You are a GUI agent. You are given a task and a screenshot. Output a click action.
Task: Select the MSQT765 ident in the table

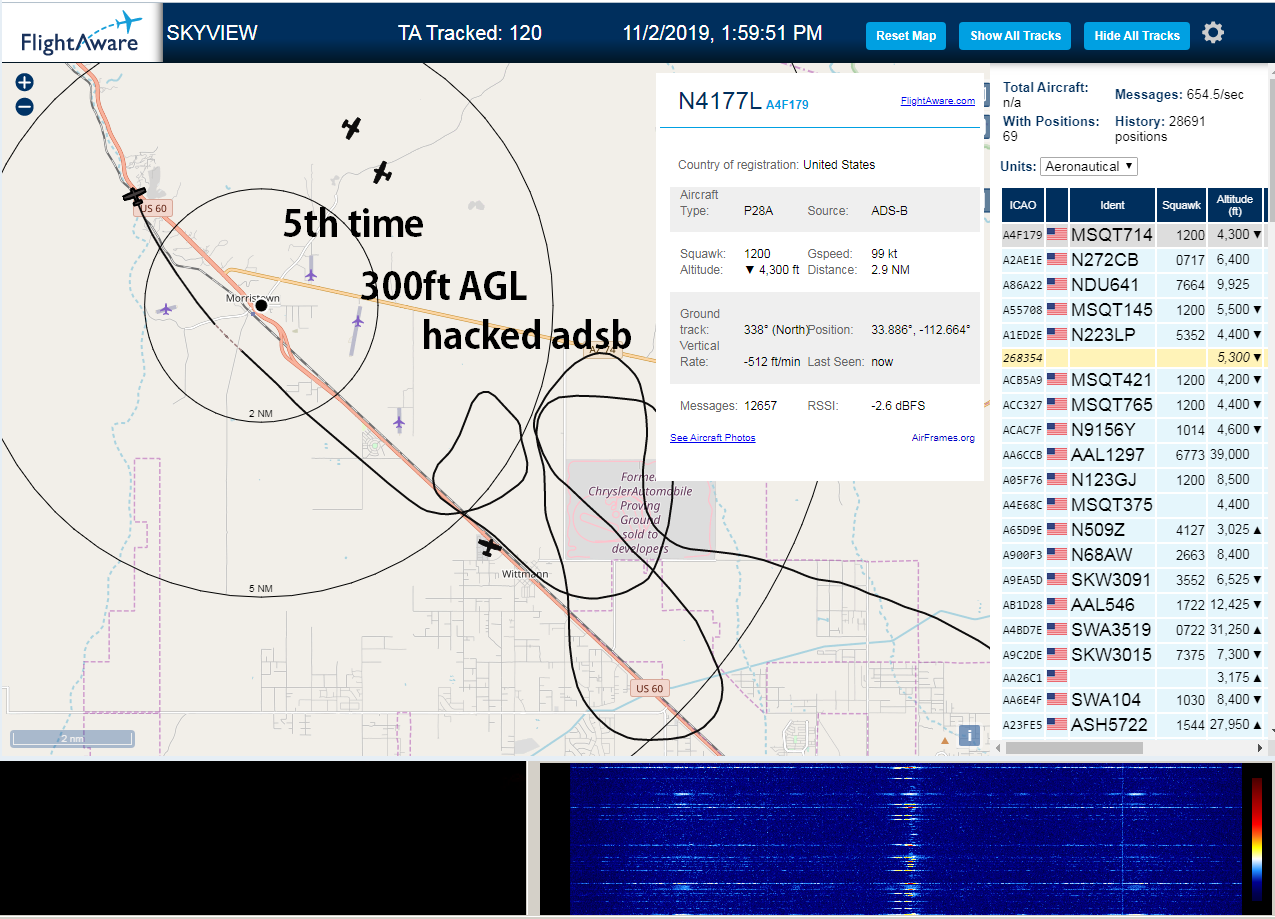(1111, 405)
